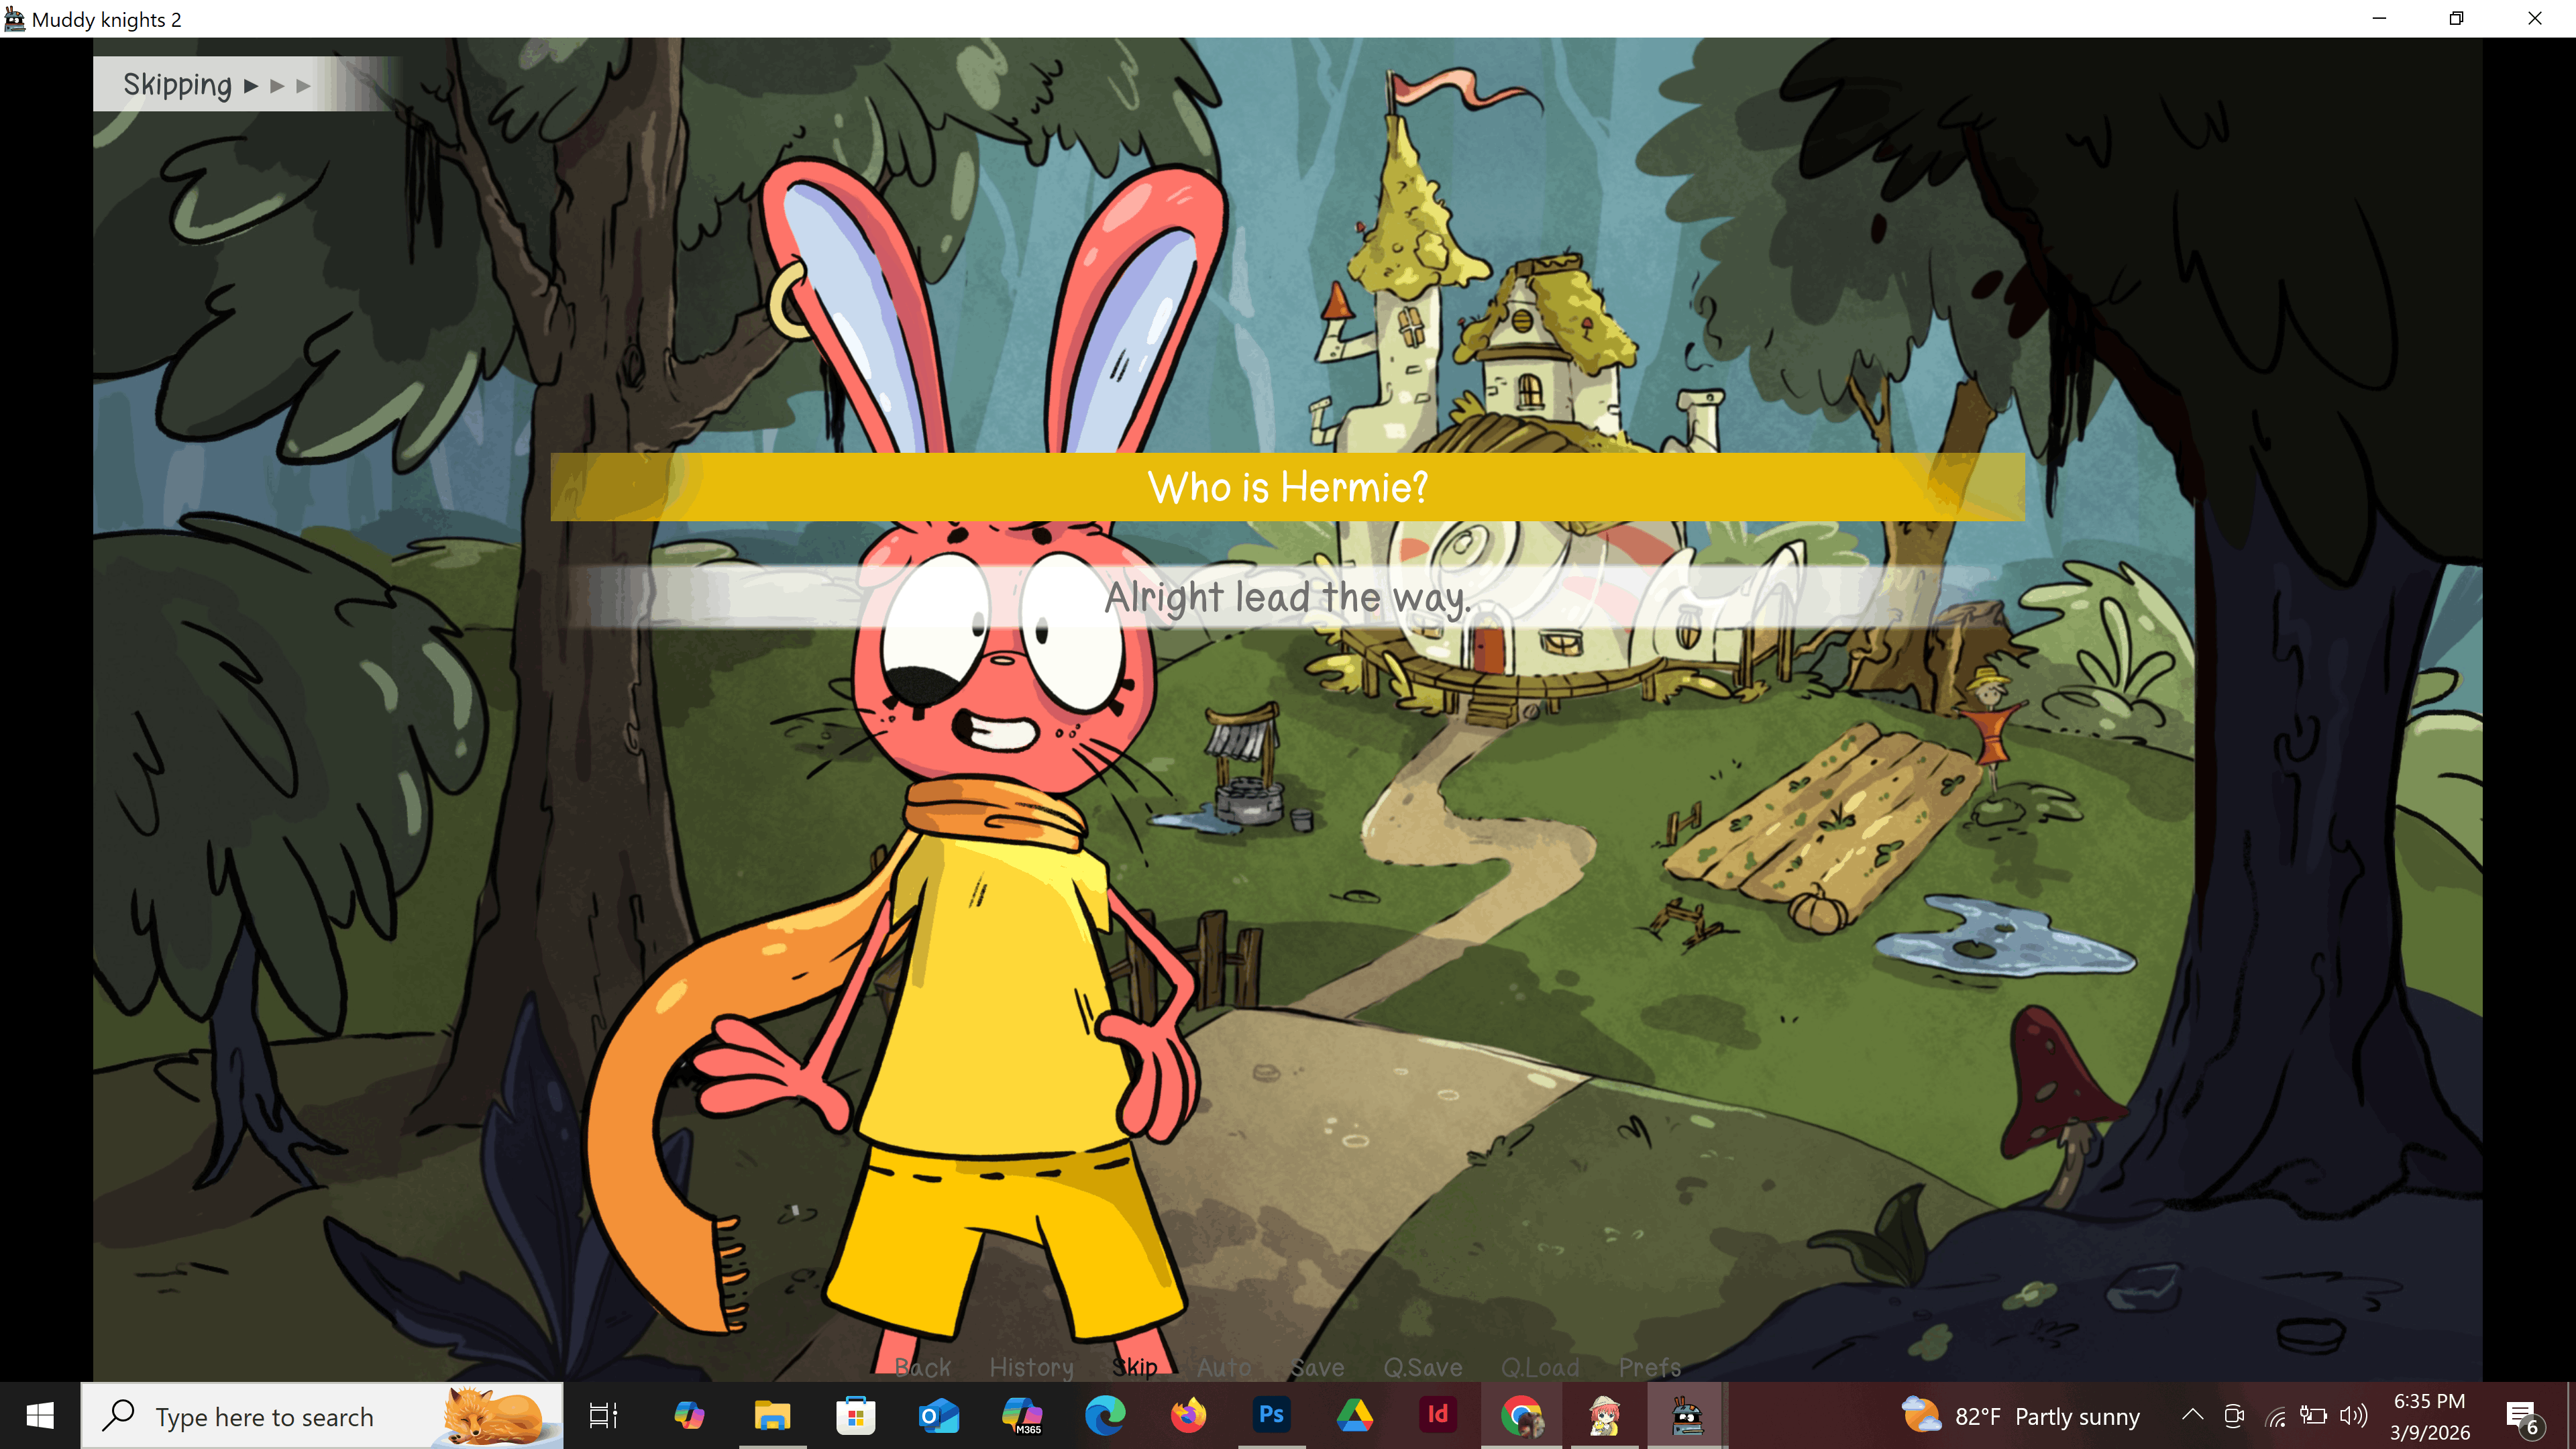Open Adobe InDesign from the taskbar
This screenshot has height=1449, width=2576.
(1438, 1416)
